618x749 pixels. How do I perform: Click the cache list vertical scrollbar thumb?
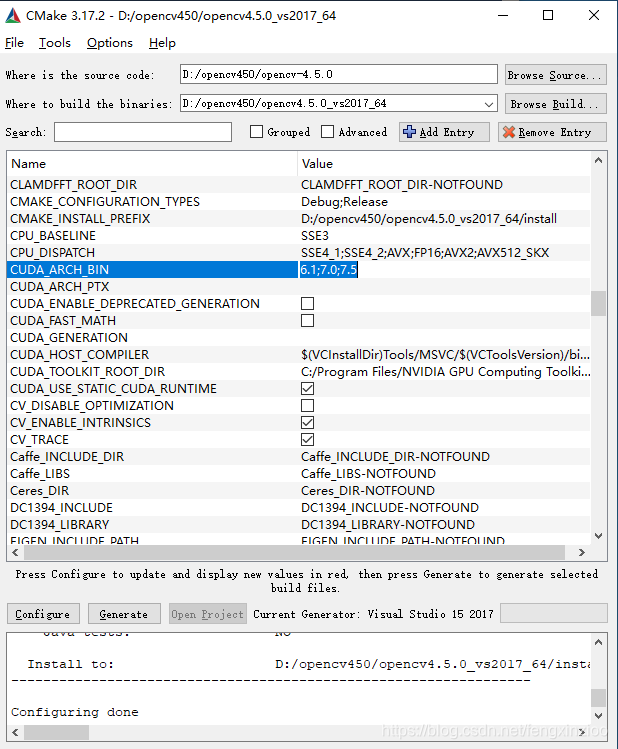(598, 304)
